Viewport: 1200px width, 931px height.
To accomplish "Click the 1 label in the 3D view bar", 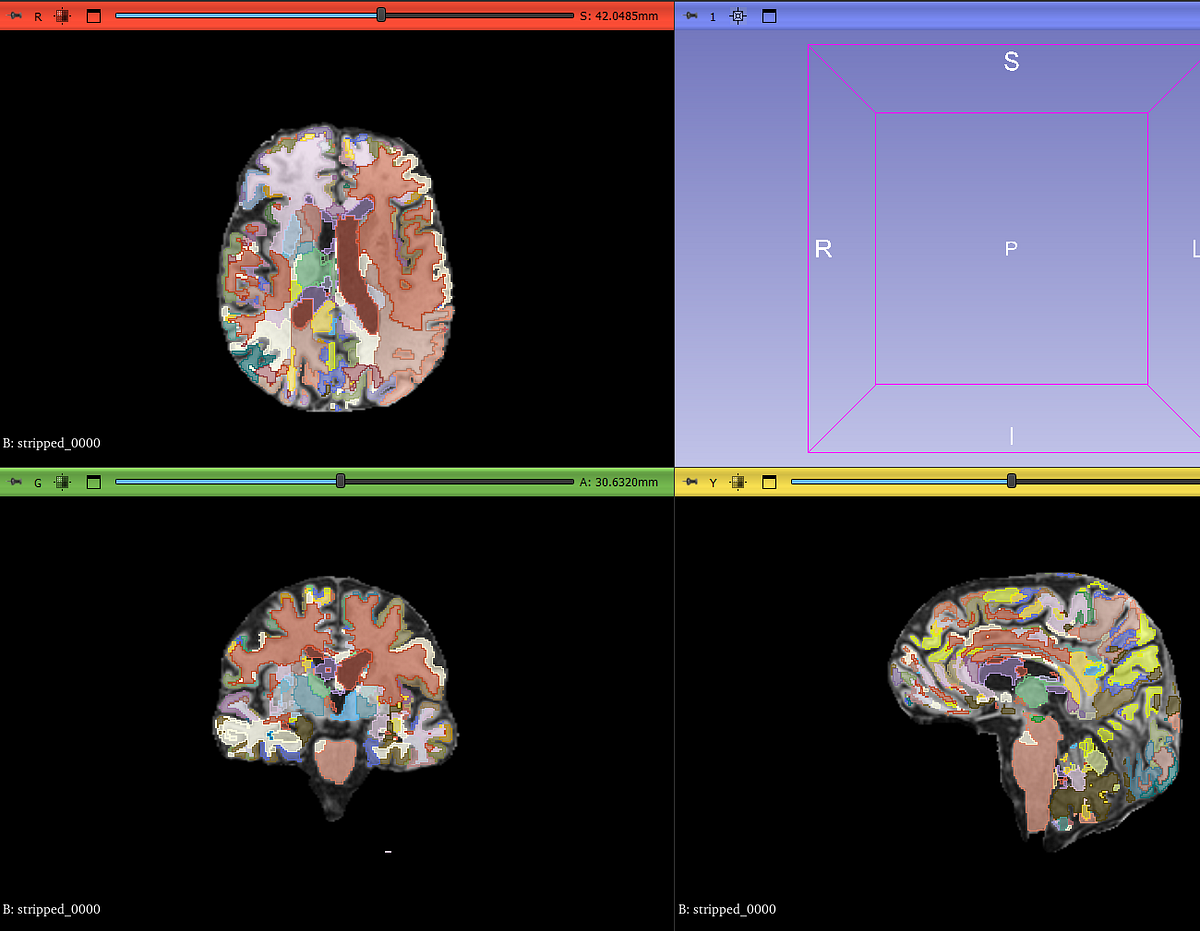I will point(713,16).
